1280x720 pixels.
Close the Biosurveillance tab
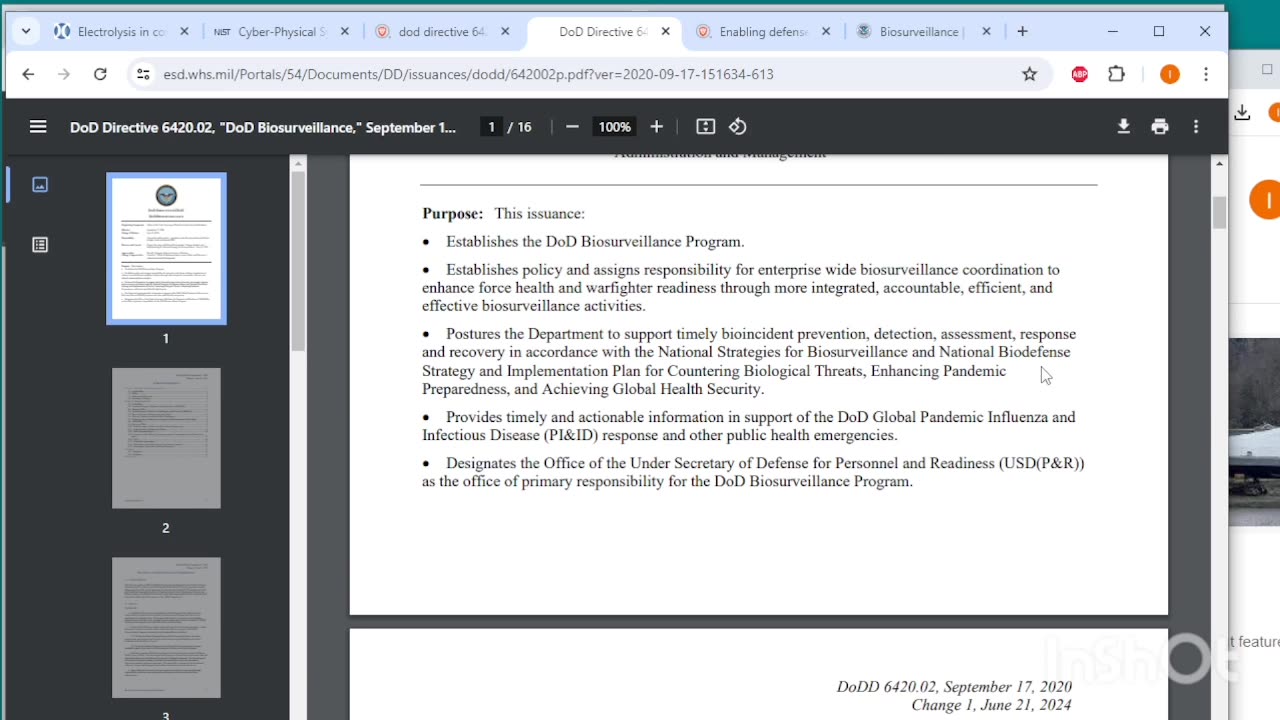[x=986, y=32]
